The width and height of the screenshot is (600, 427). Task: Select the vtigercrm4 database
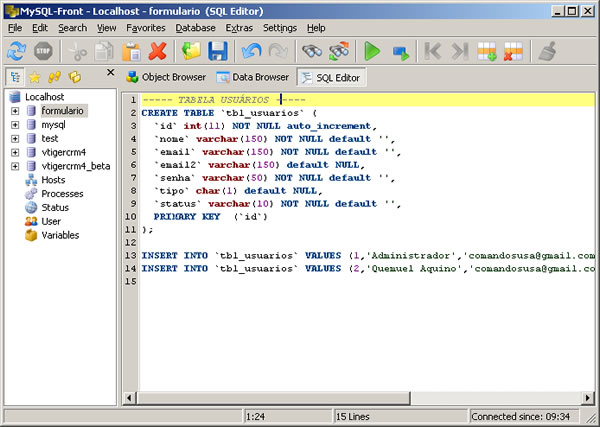coord(64,152)
